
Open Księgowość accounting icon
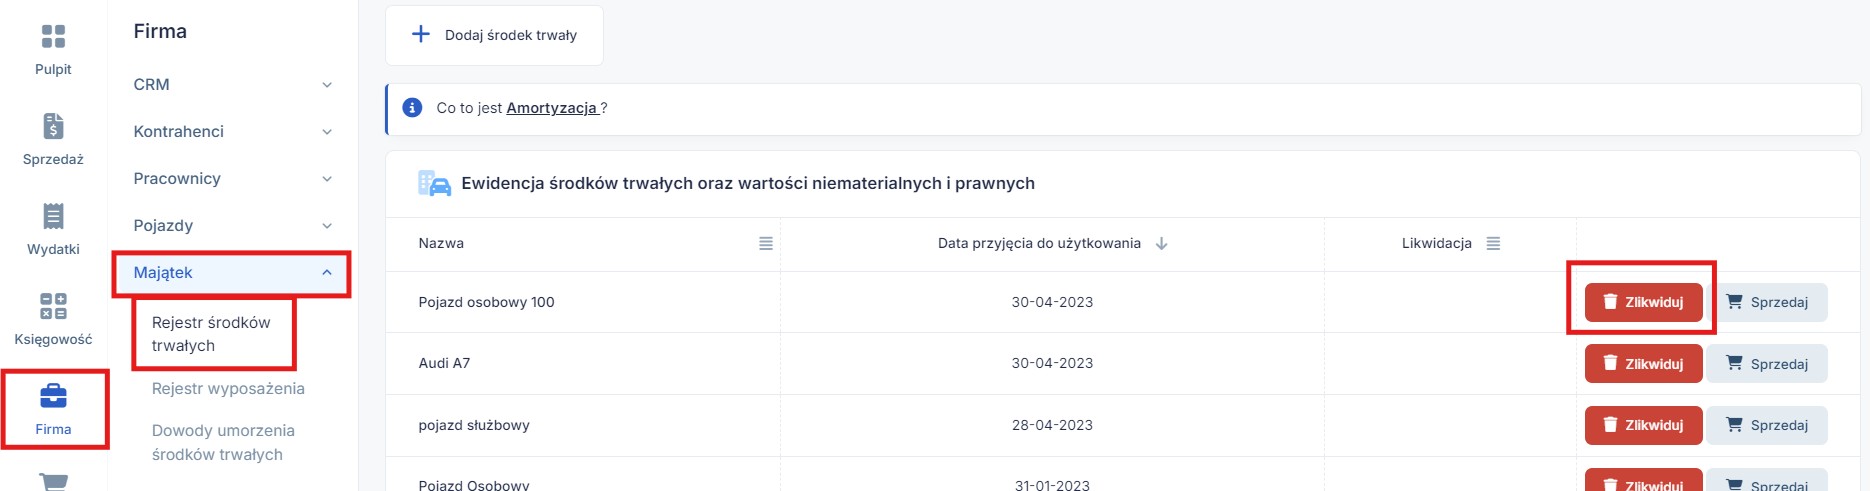[53, 307]
